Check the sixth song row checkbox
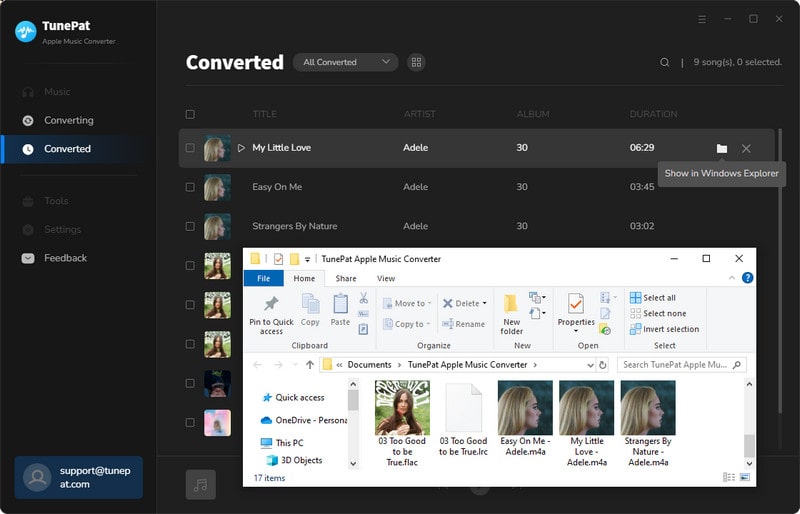The width and height of the screenshot is (800, 514). coord(190,344)
